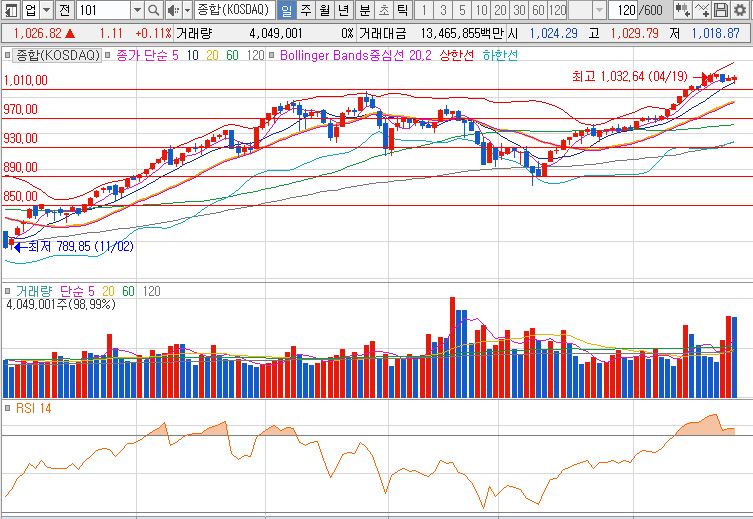Click the 1,010.00 price axis label
Image resolution: width=753 pixels, height=519 pixels.
tap(26, 80)
